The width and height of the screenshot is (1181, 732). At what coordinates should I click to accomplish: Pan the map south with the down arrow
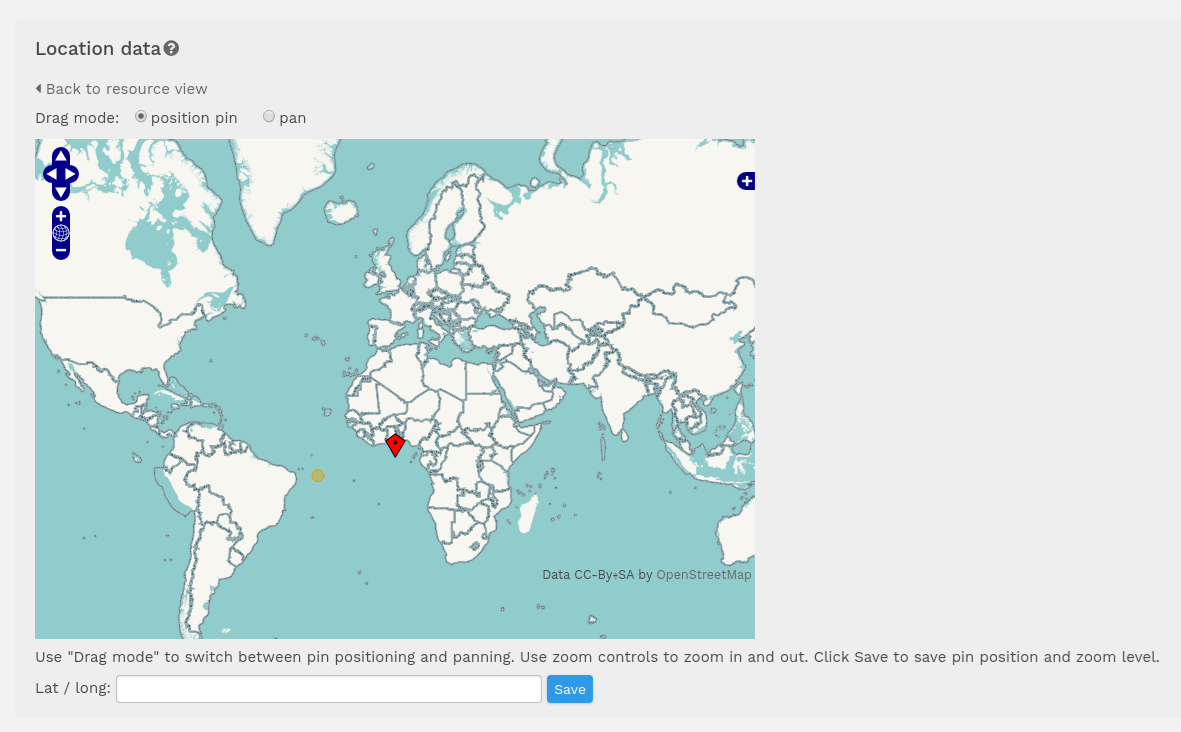[x=61, y=192]
